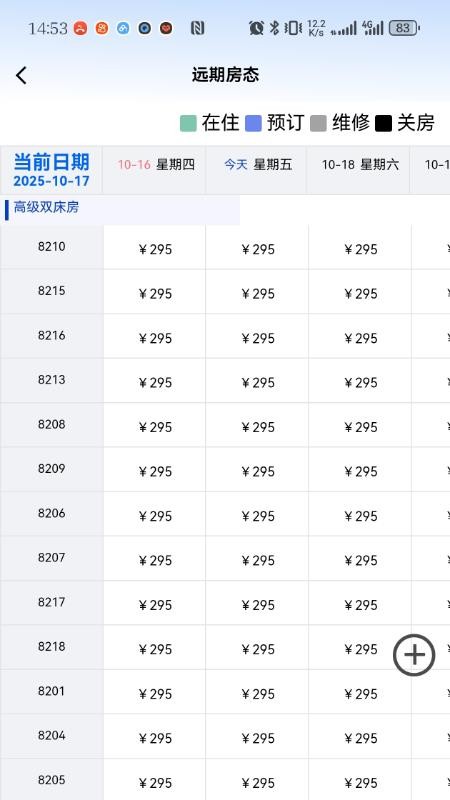450x800 pixels.
Task: Open room 8217 cell under 10-16
Action: pos(155,603)
